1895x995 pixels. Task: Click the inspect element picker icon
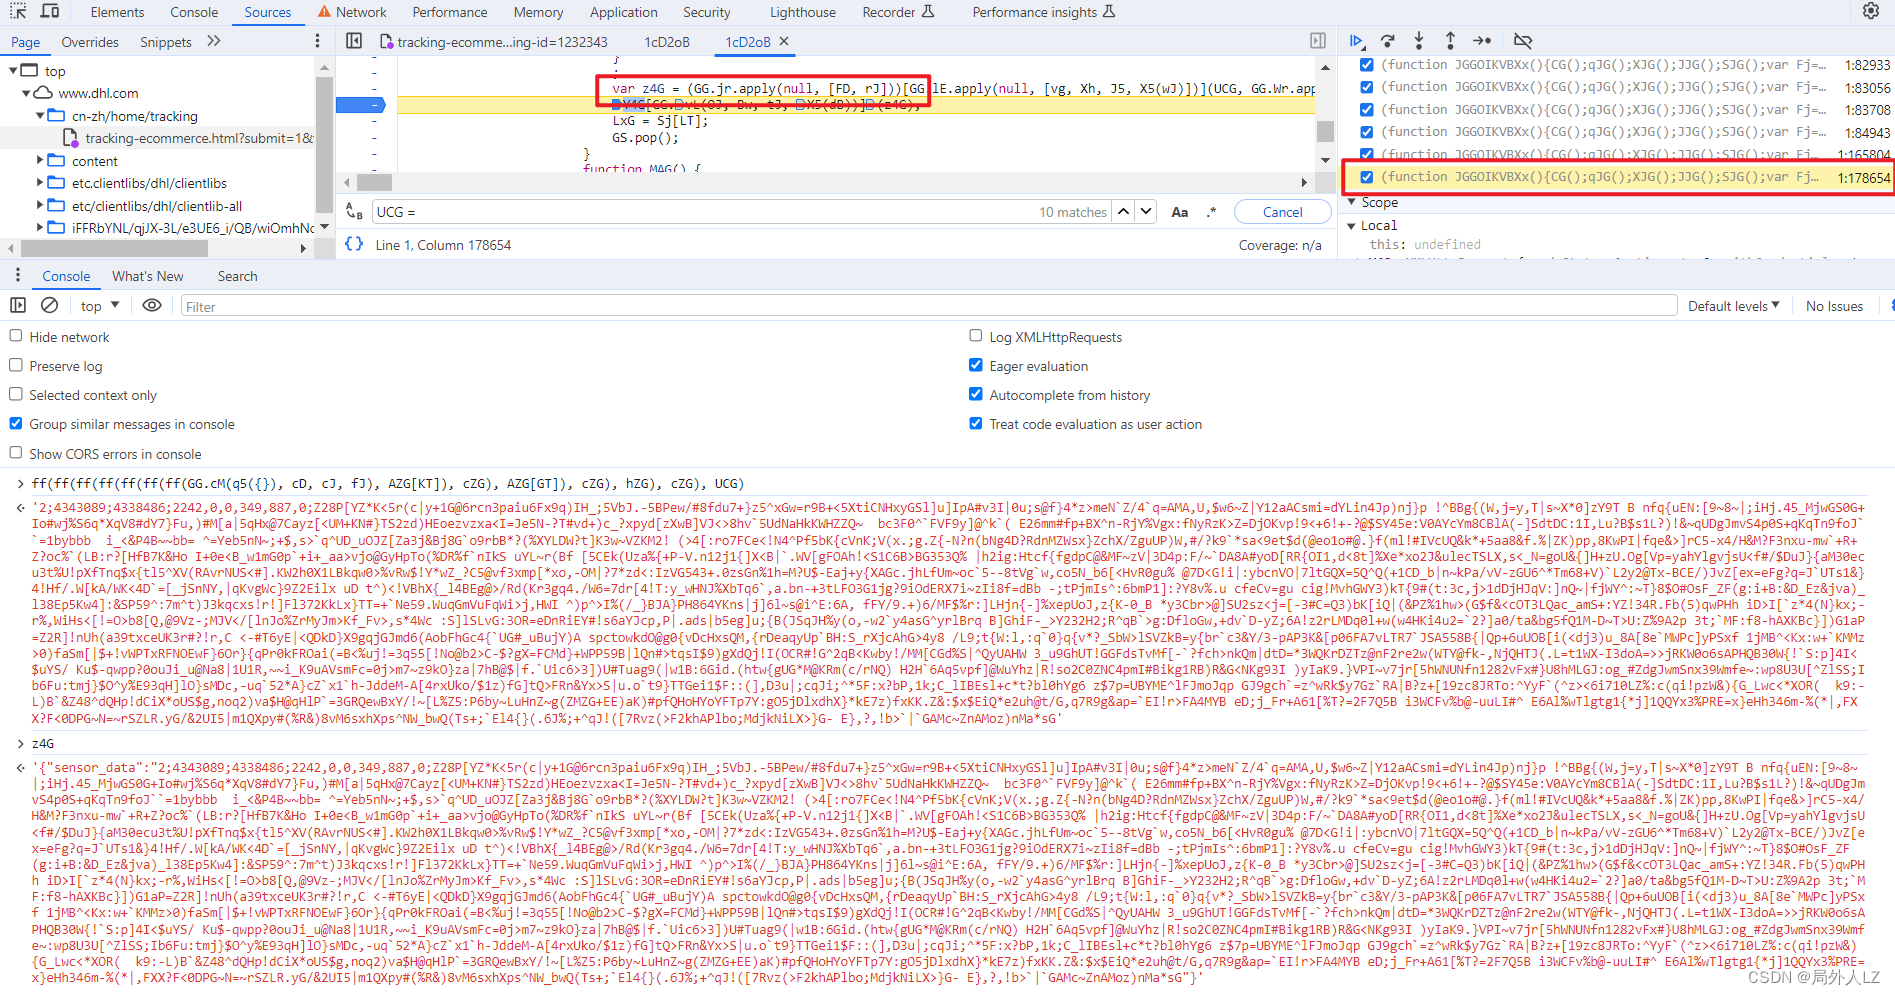[x=19, y=11]
